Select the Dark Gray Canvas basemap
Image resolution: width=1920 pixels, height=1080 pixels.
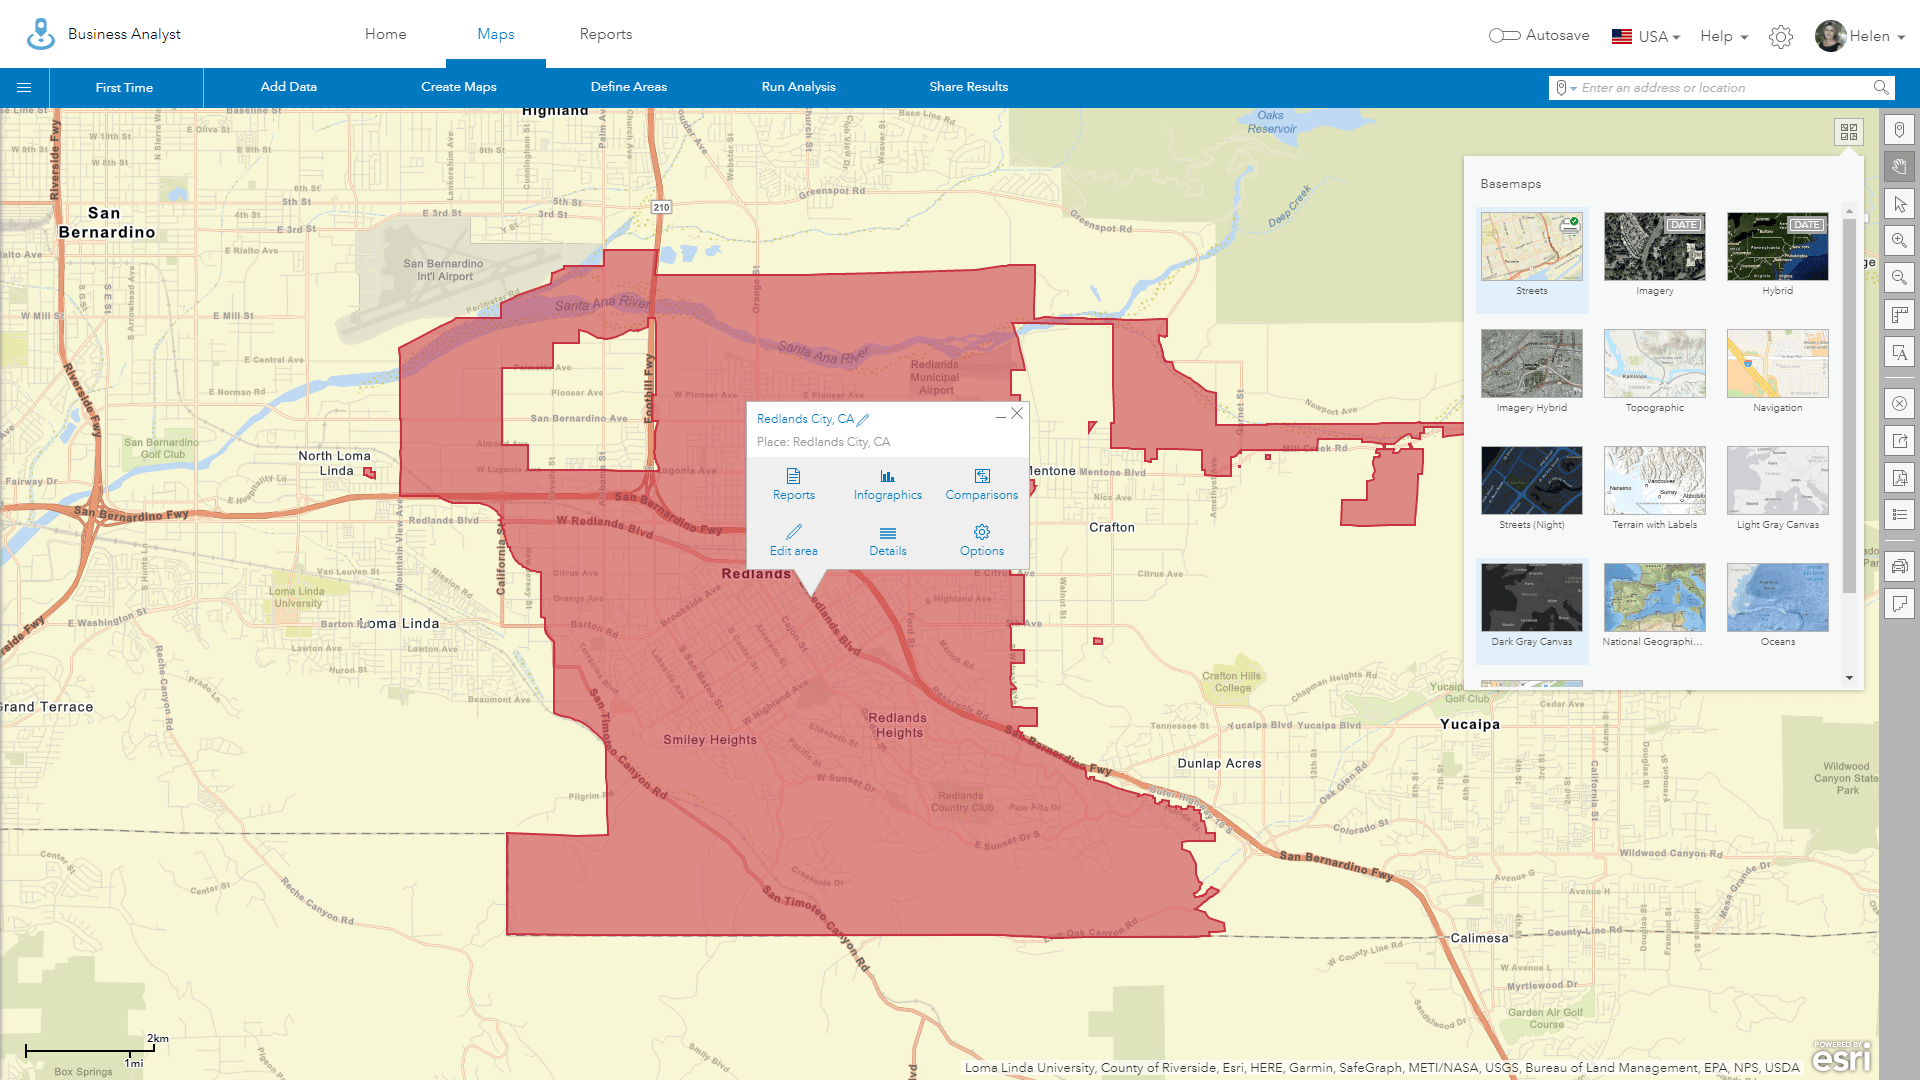coord(1532,598)
